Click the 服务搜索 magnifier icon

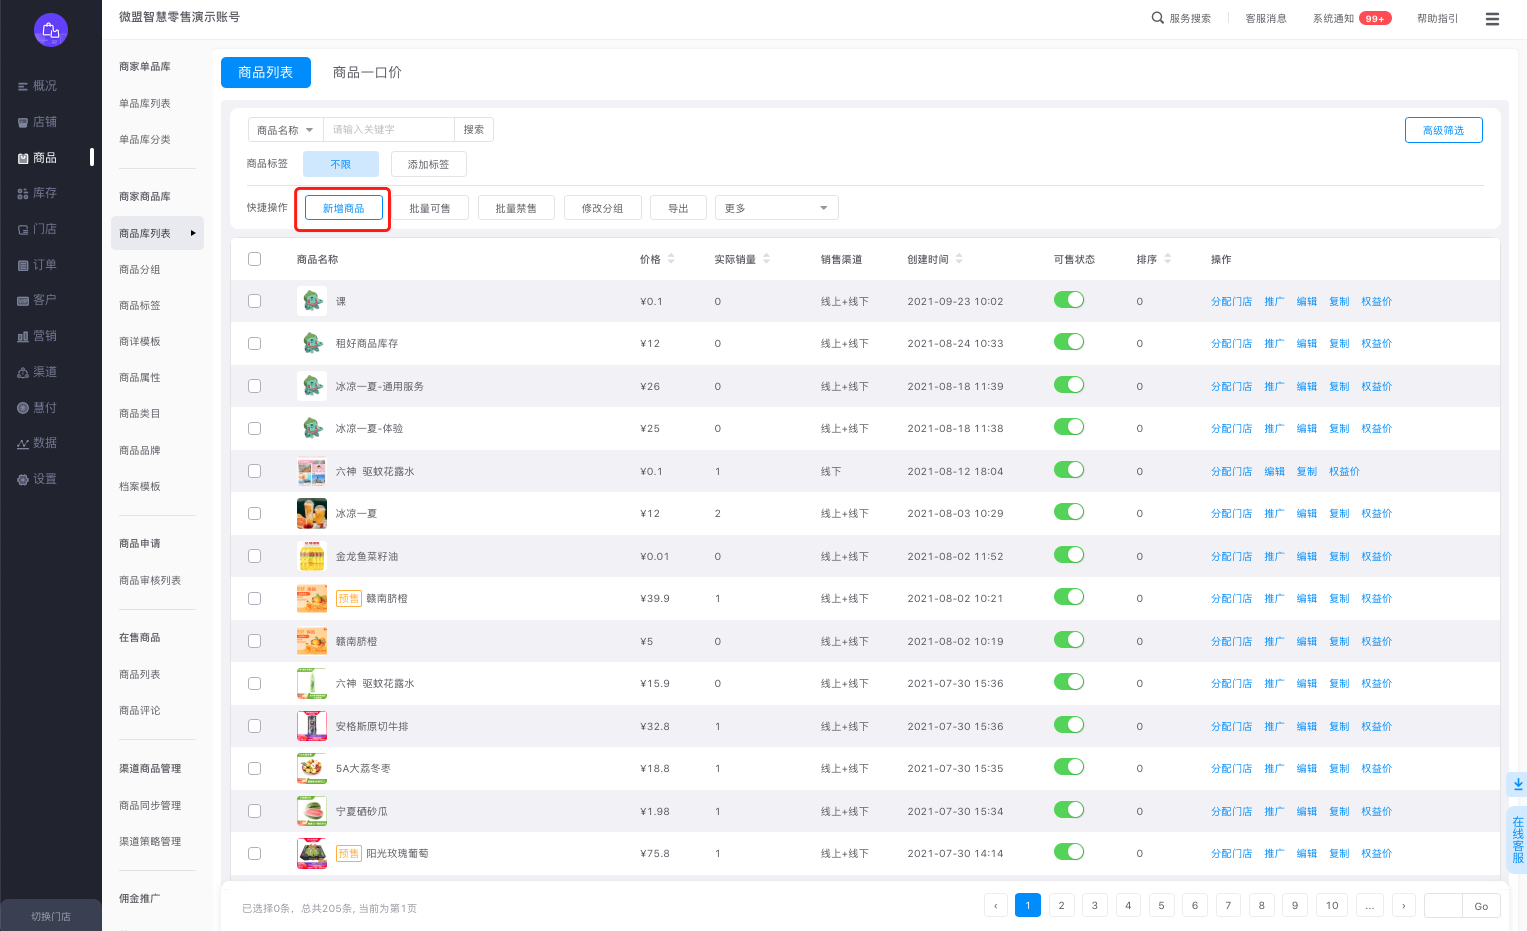pyautogui.click(x=1157, y=18)
